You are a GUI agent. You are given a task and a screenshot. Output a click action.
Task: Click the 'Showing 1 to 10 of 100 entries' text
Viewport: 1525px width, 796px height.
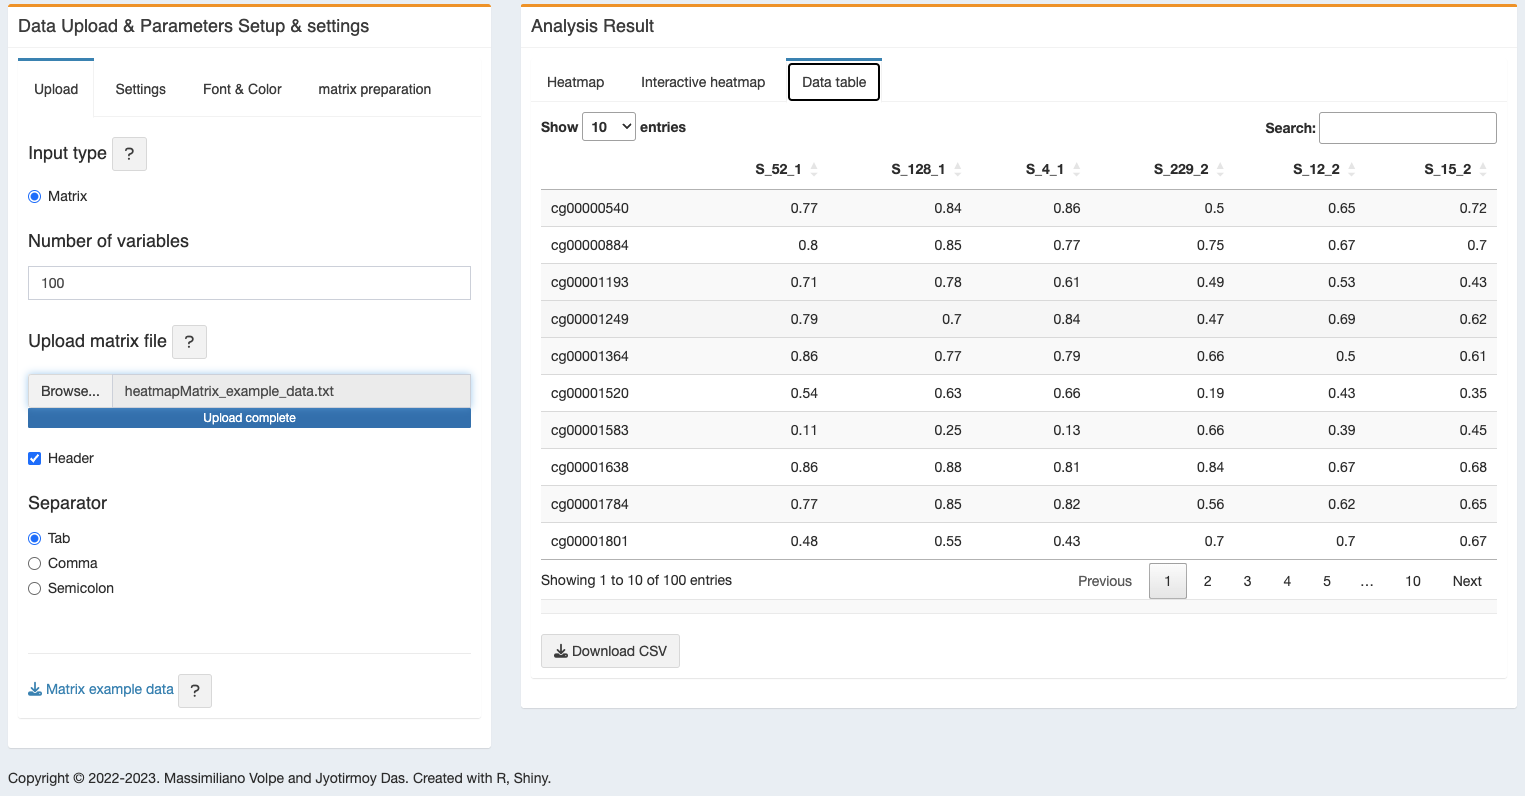coord(636,580)
